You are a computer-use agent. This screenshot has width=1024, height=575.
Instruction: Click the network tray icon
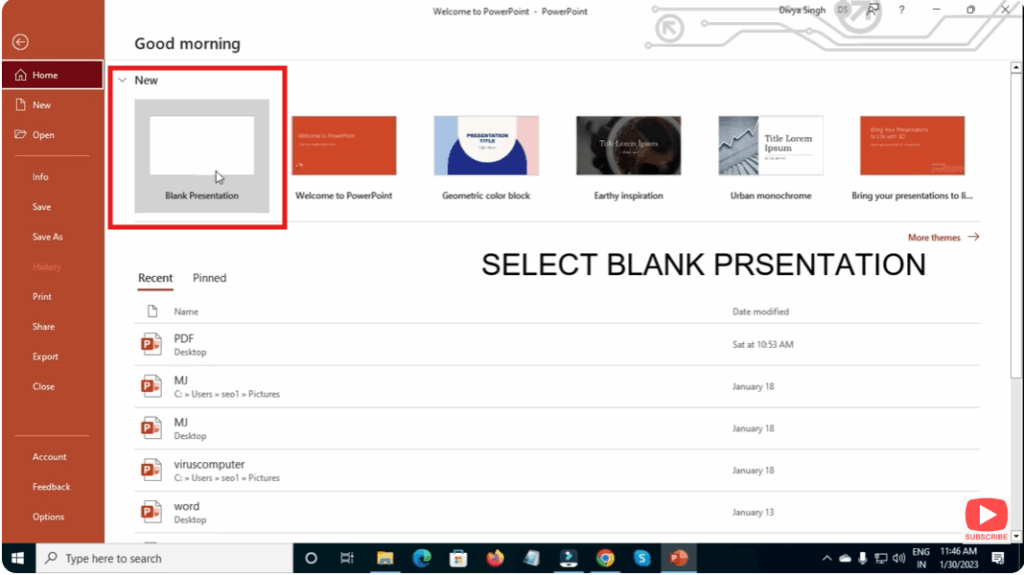pyautogui.click(x=881, y=558)
